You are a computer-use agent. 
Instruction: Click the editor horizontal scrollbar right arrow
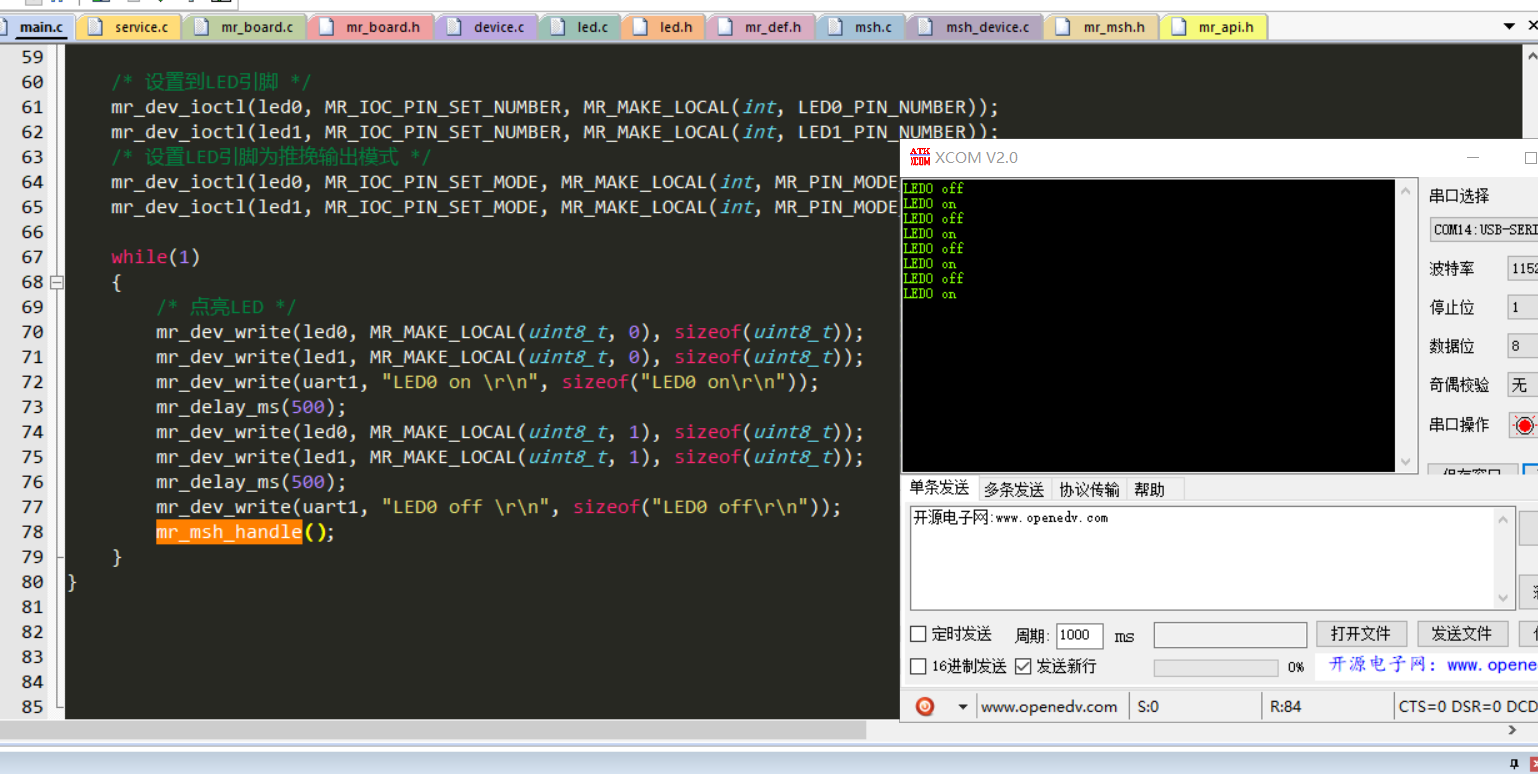(x=1511, y=731)
